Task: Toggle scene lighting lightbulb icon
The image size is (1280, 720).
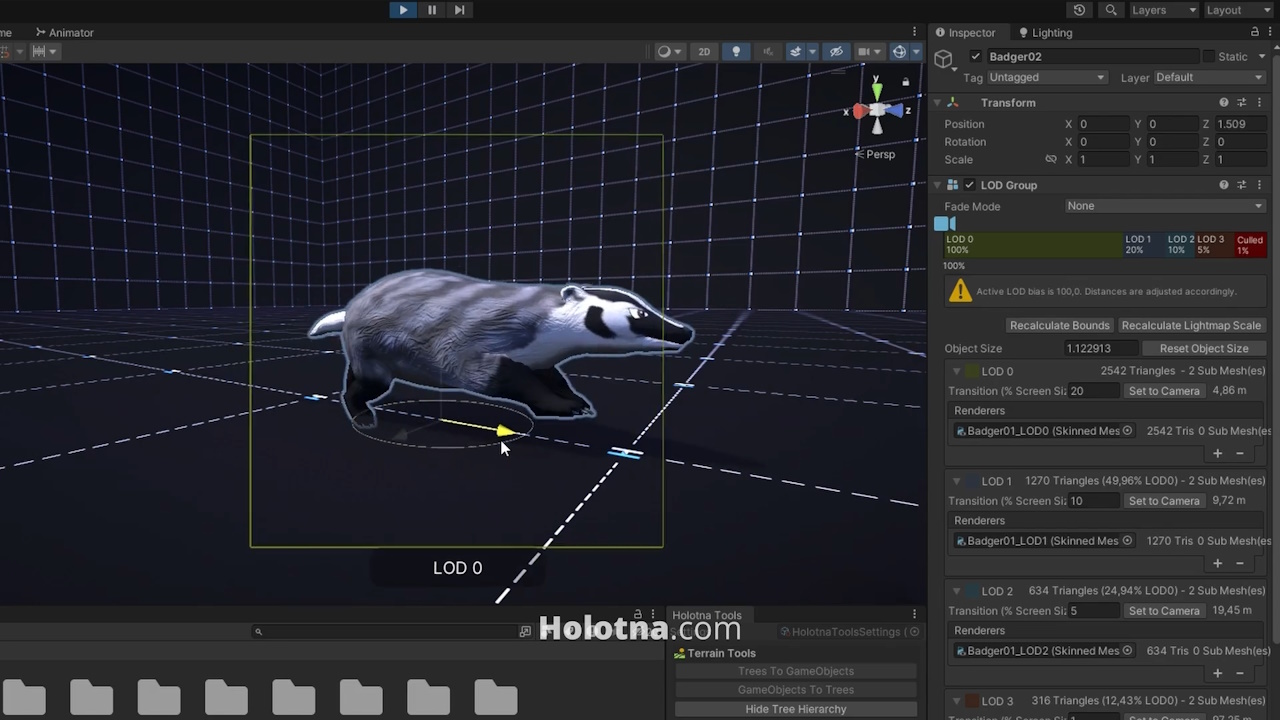Action: point(737,52)
